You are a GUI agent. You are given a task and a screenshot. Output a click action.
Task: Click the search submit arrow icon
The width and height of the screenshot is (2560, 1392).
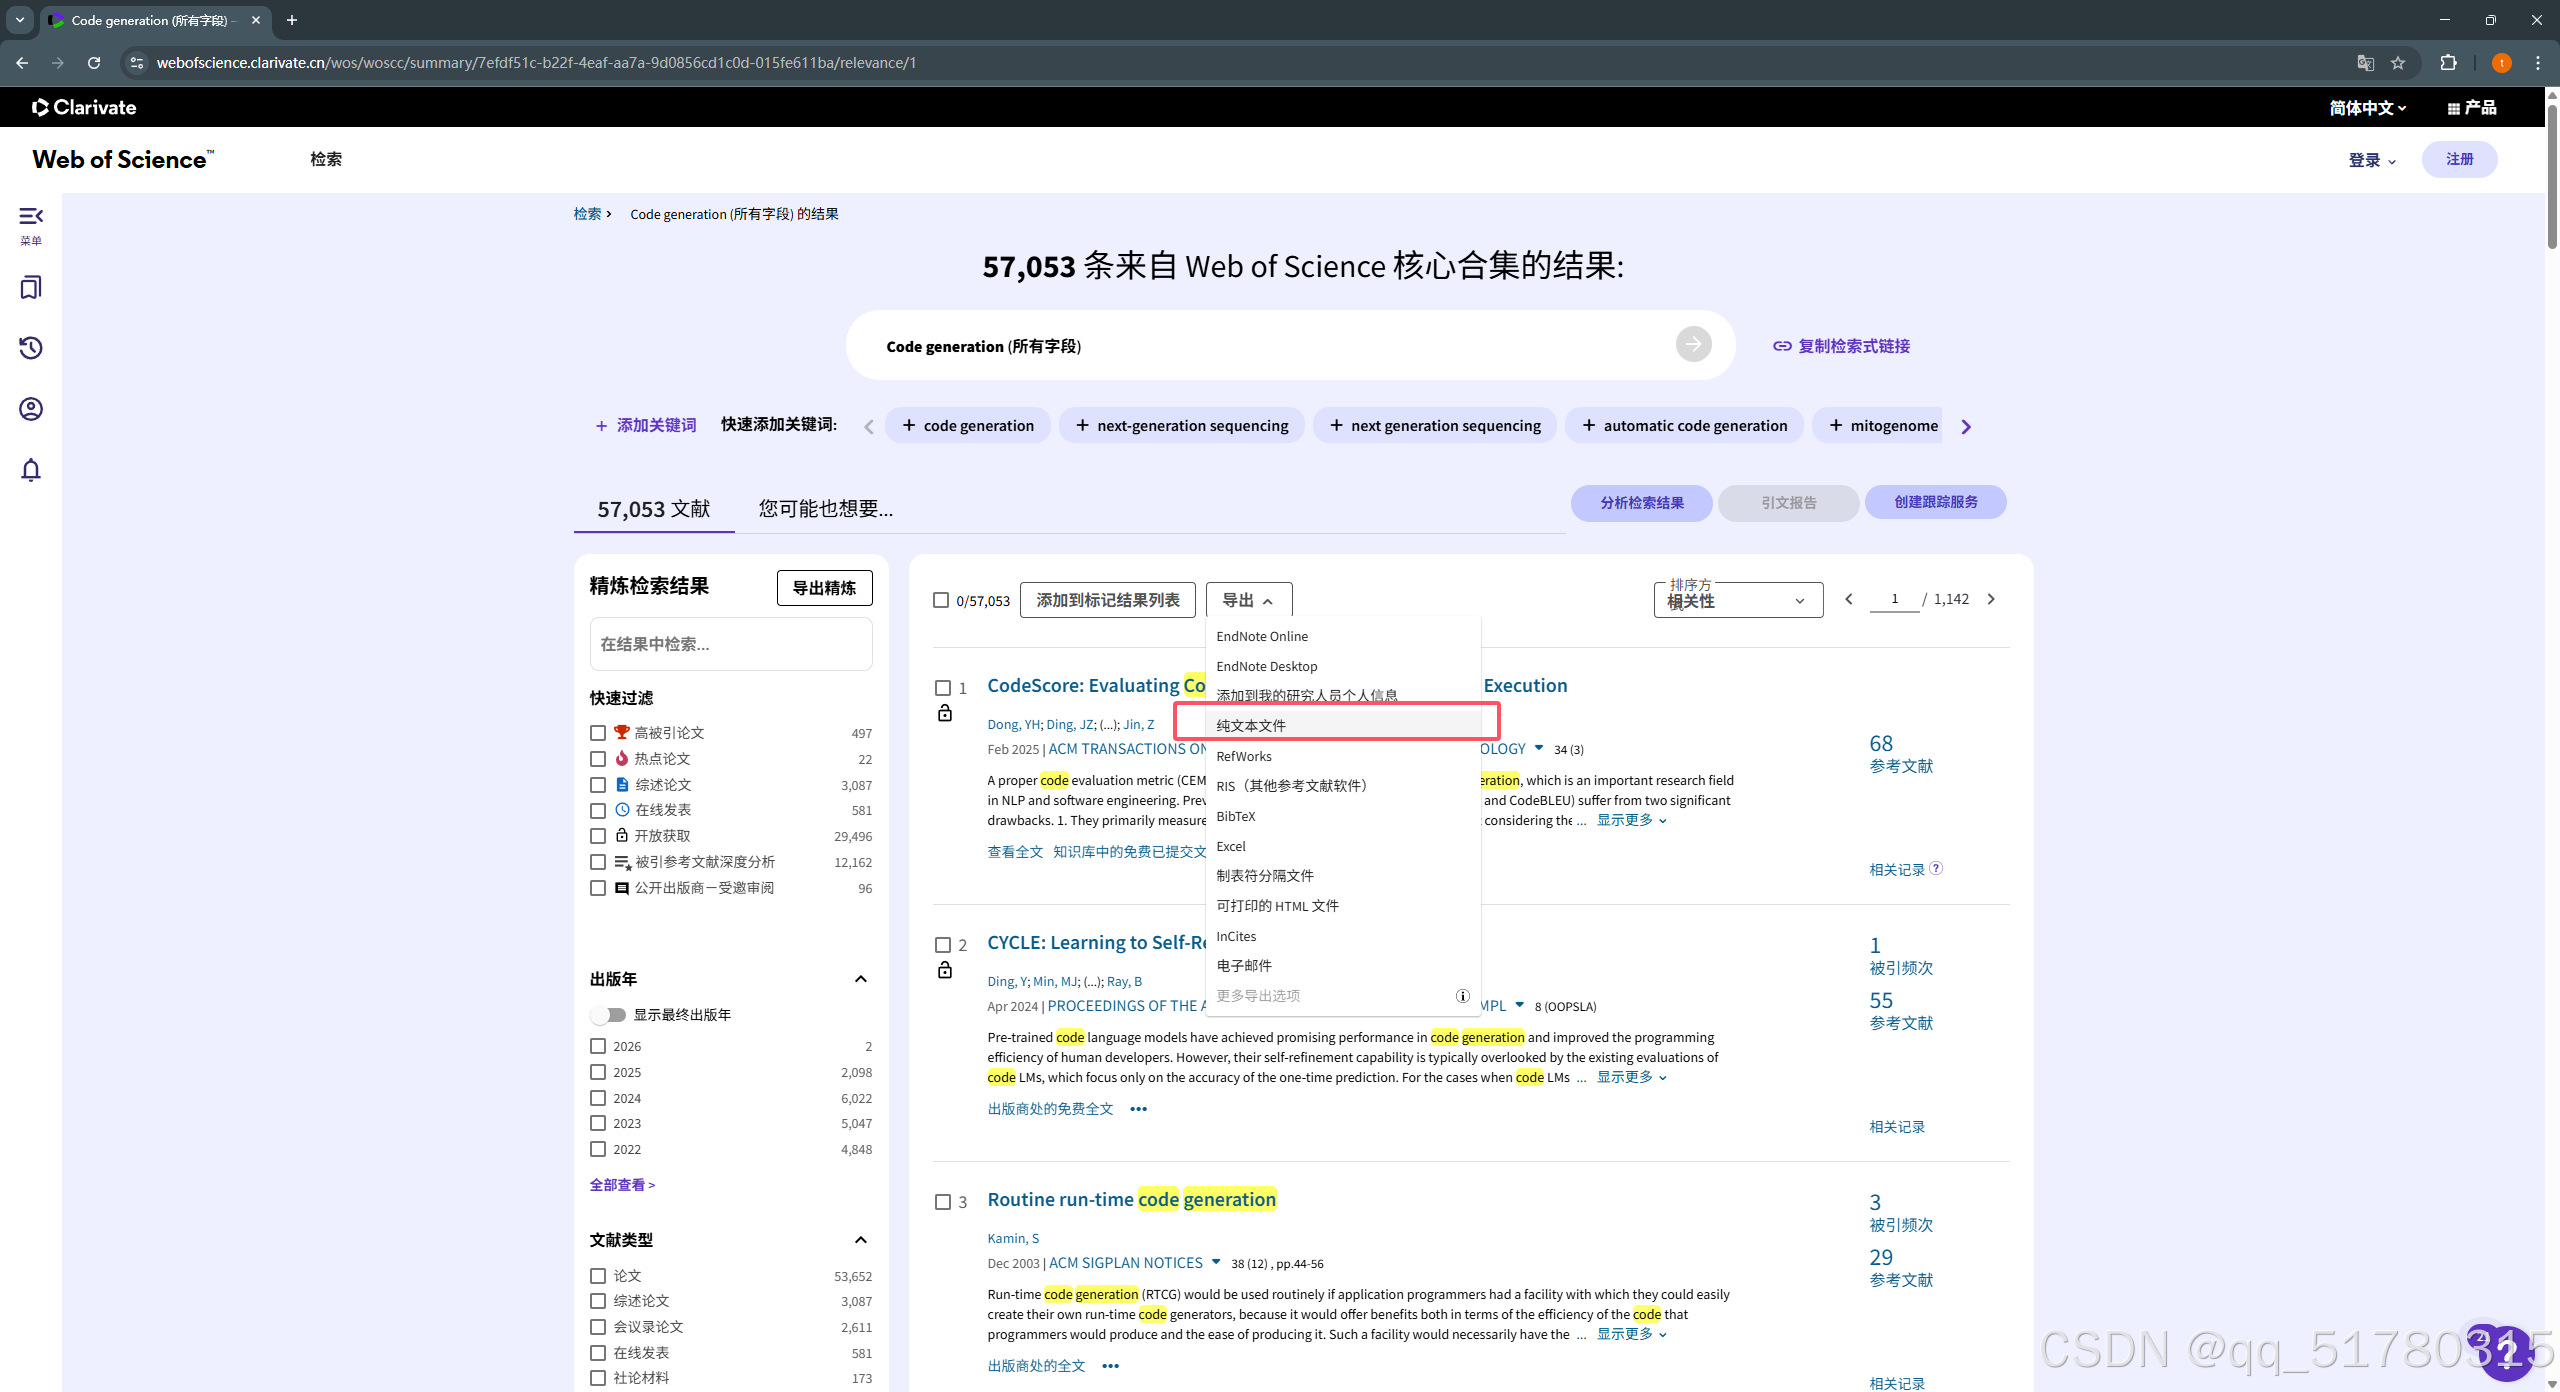1693,345
